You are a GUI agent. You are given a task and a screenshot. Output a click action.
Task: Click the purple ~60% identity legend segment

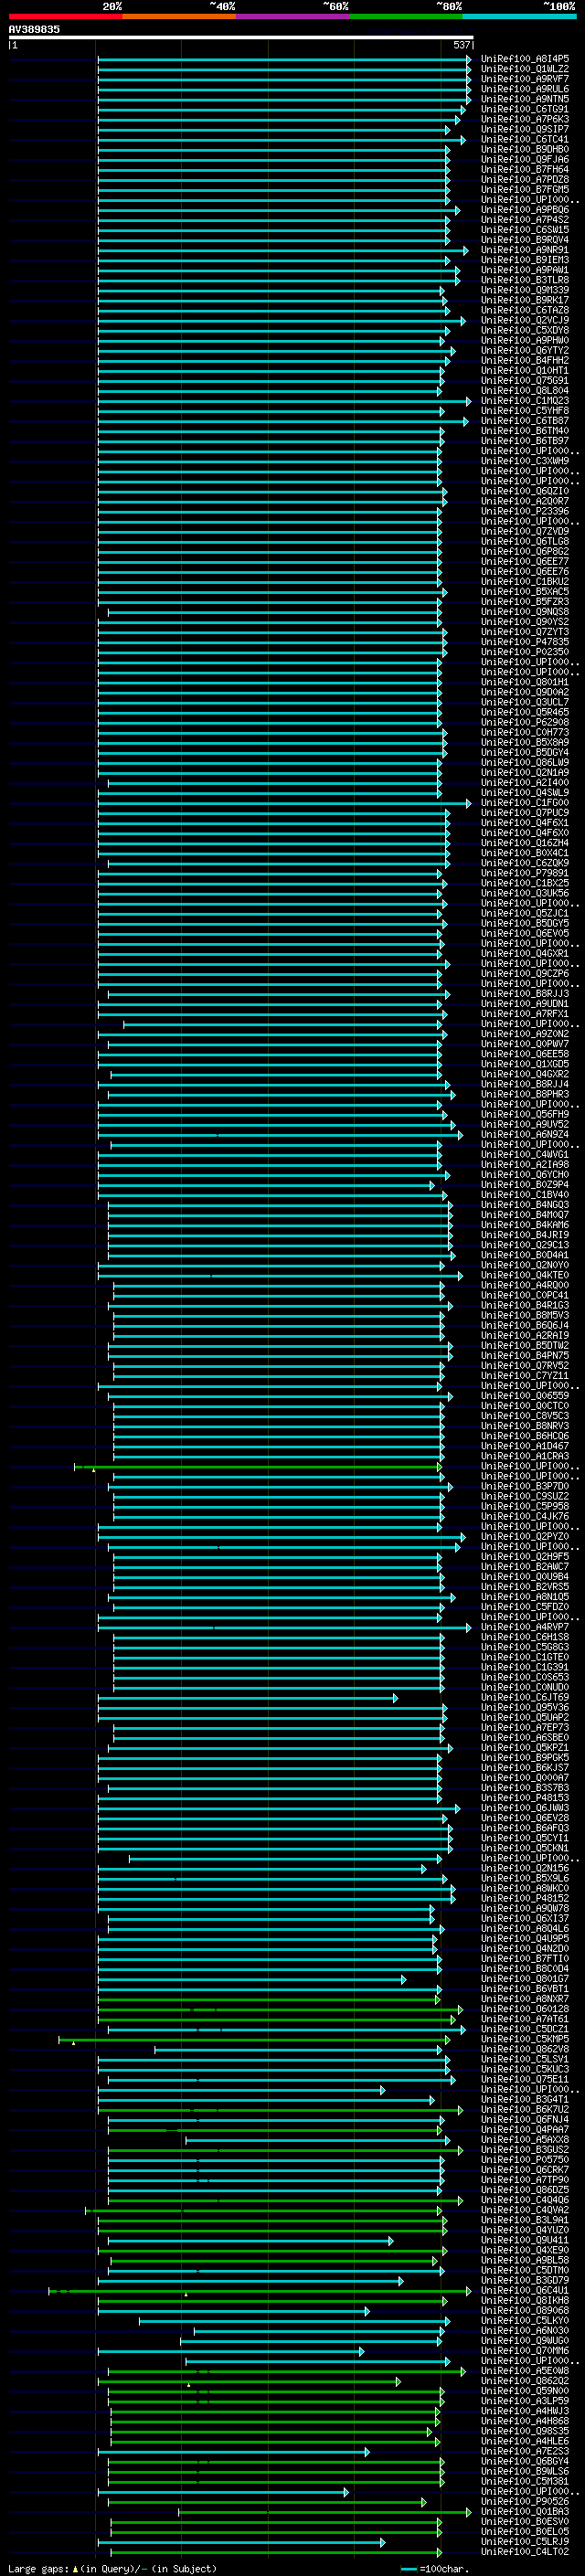click(x=293, y=16)
